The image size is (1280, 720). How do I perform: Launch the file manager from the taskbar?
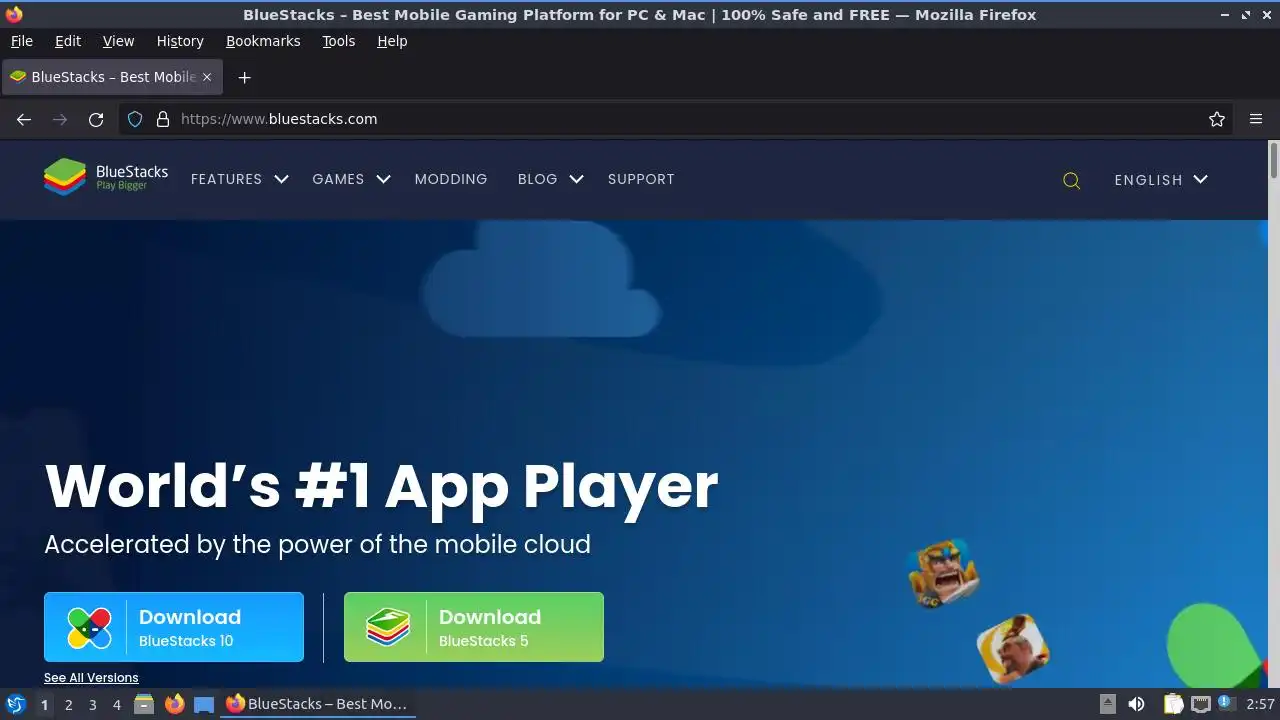(144, 704)
